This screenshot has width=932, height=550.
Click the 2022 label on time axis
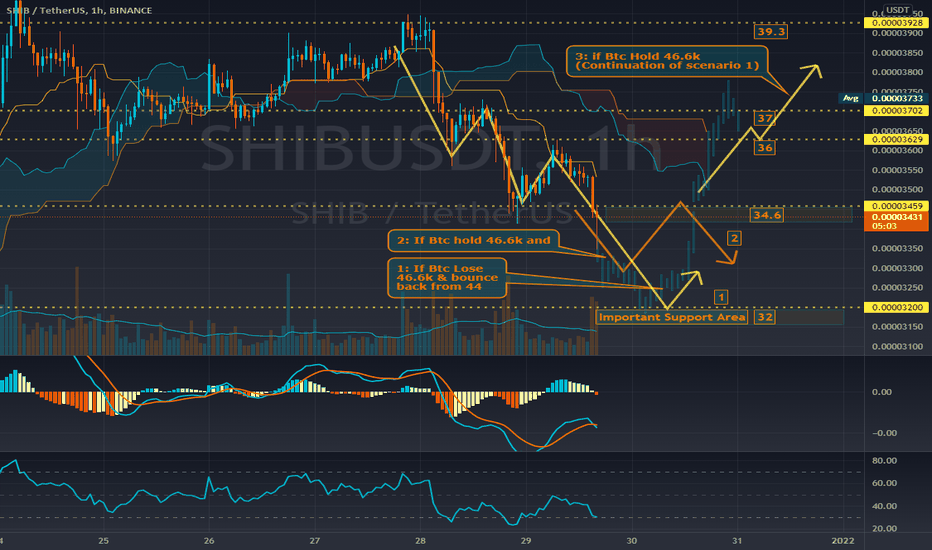click(x=843, y=540)
